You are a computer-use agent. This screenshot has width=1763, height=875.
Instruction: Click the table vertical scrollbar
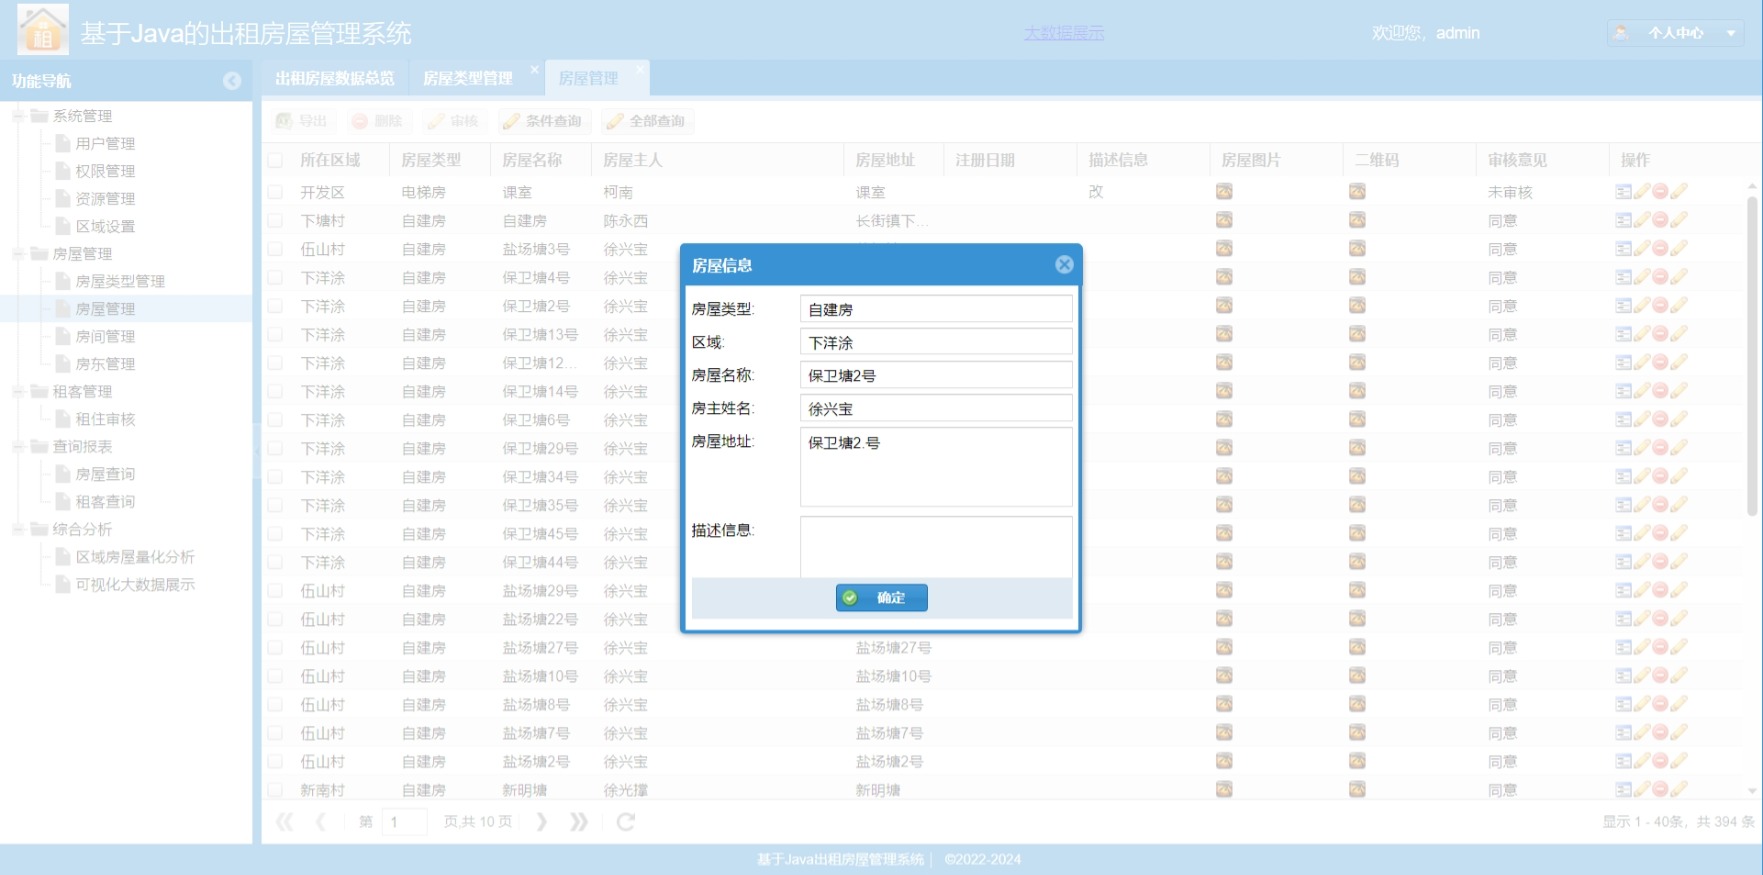pos(1751,355)
